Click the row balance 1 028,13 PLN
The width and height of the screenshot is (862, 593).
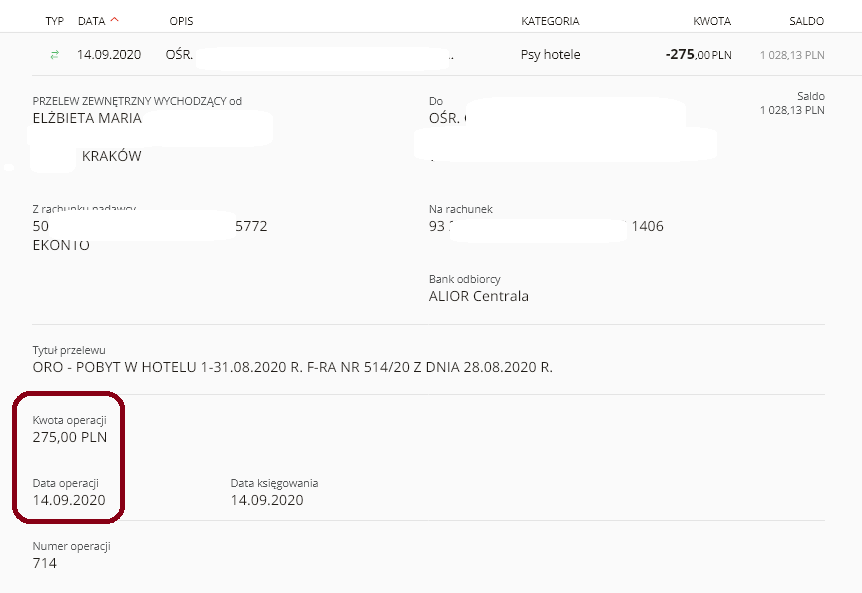tap(792, 55)
